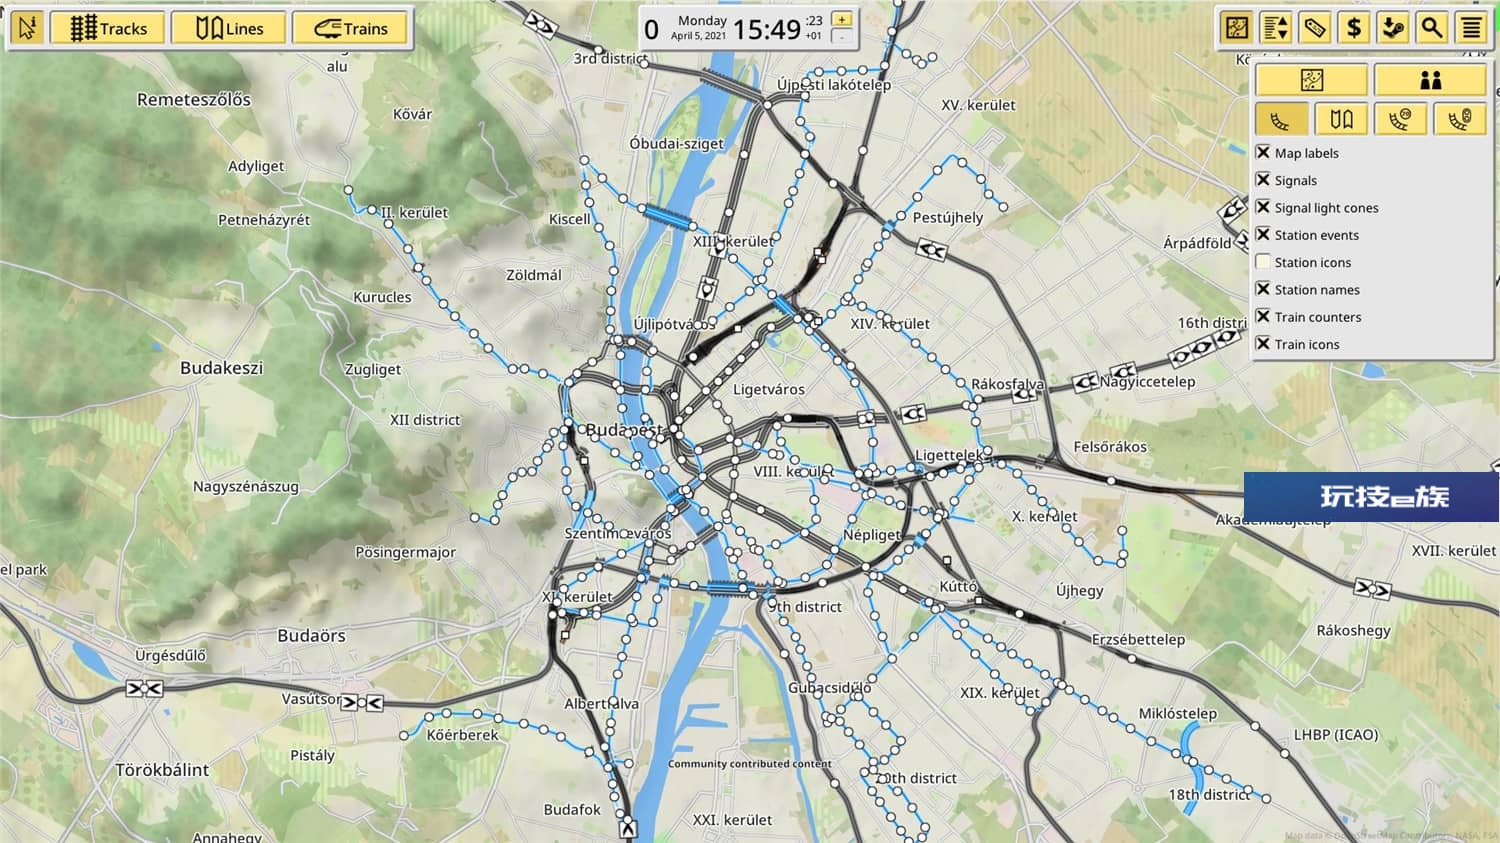The height and width of the screenshot is (843, 1500).
Task: Open finances with the dollar icon
Action: (x=1354, y=27)
